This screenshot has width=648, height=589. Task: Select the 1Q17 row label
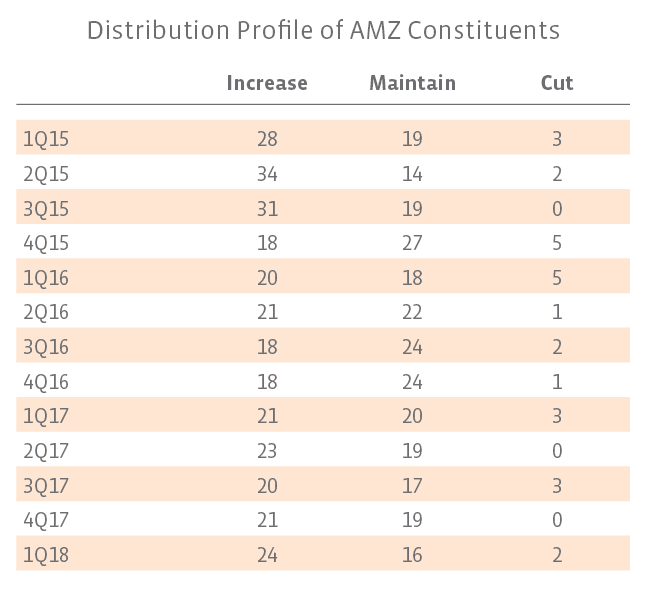coord(46,416)
